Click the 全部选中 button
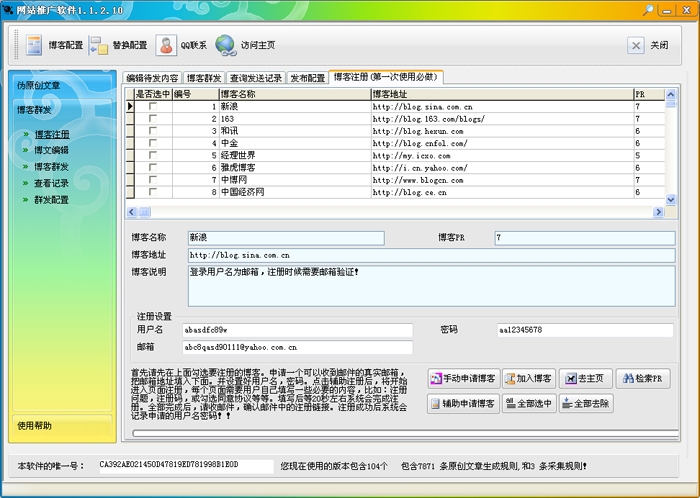The height and width of the screenshot is (498, 700). (528, 404)
